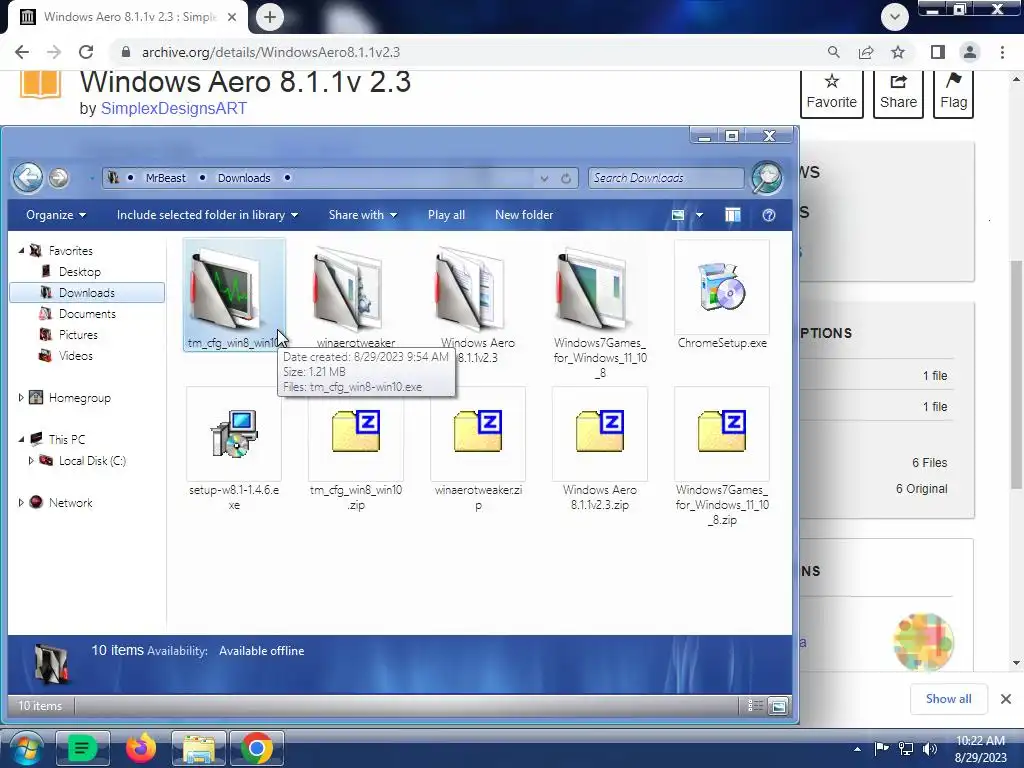Select the setup-w8.1-1.4.6.exe installer
This screenshot has width=1024, height=768.
234,449
